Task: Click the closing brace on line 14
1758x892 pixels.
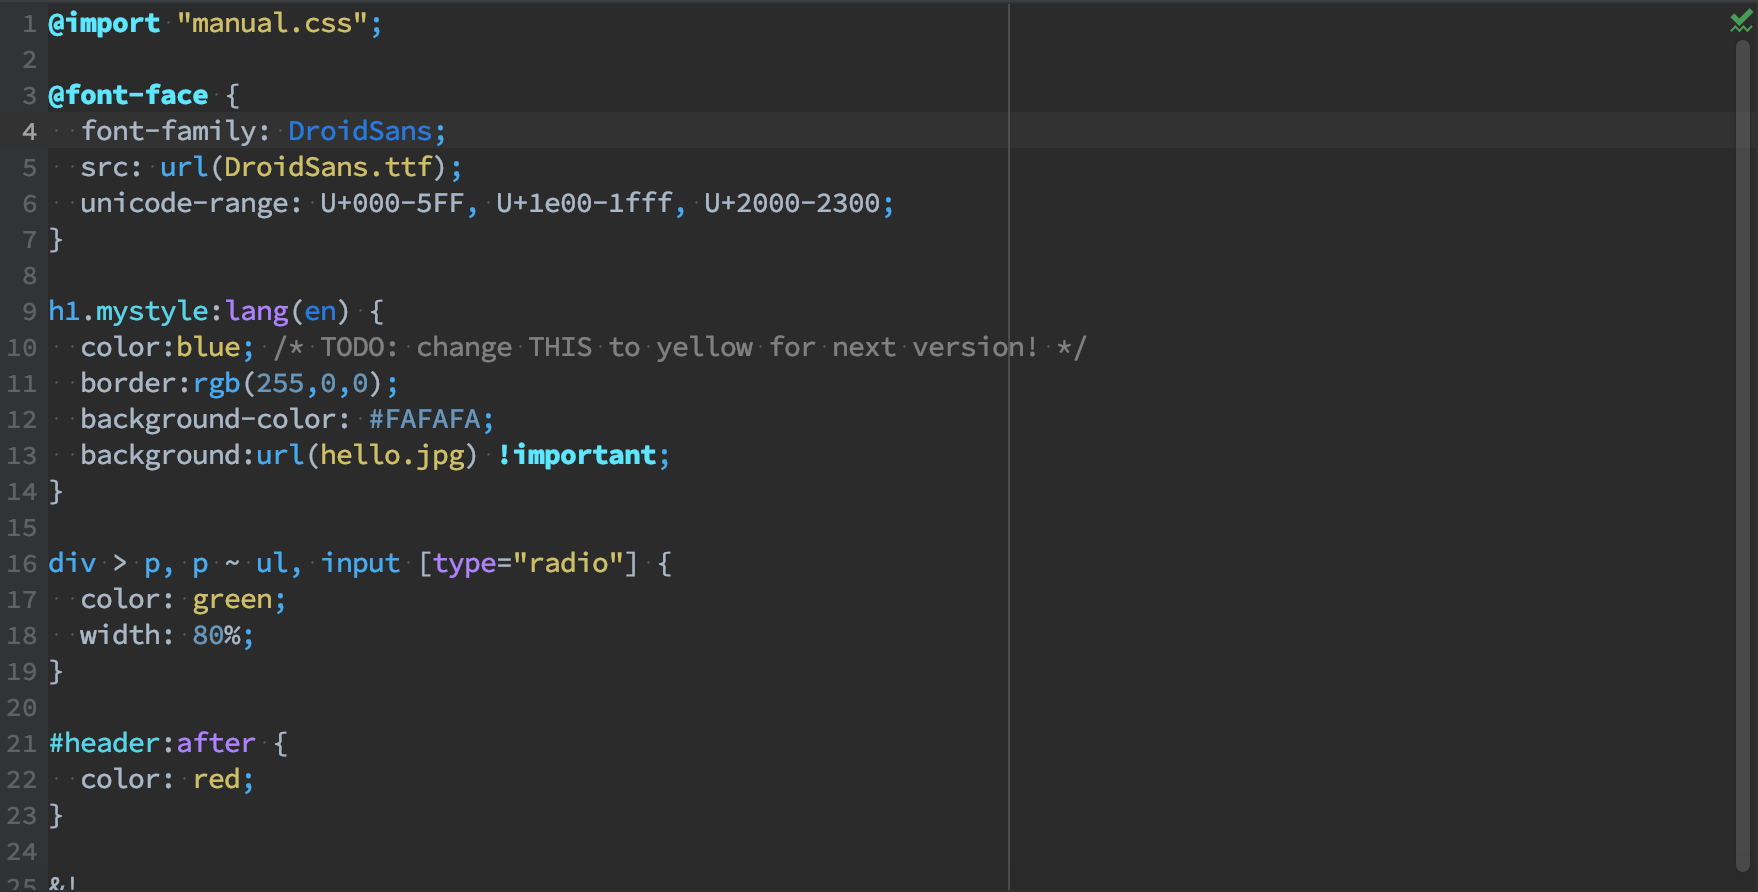Action: [56, 491]
